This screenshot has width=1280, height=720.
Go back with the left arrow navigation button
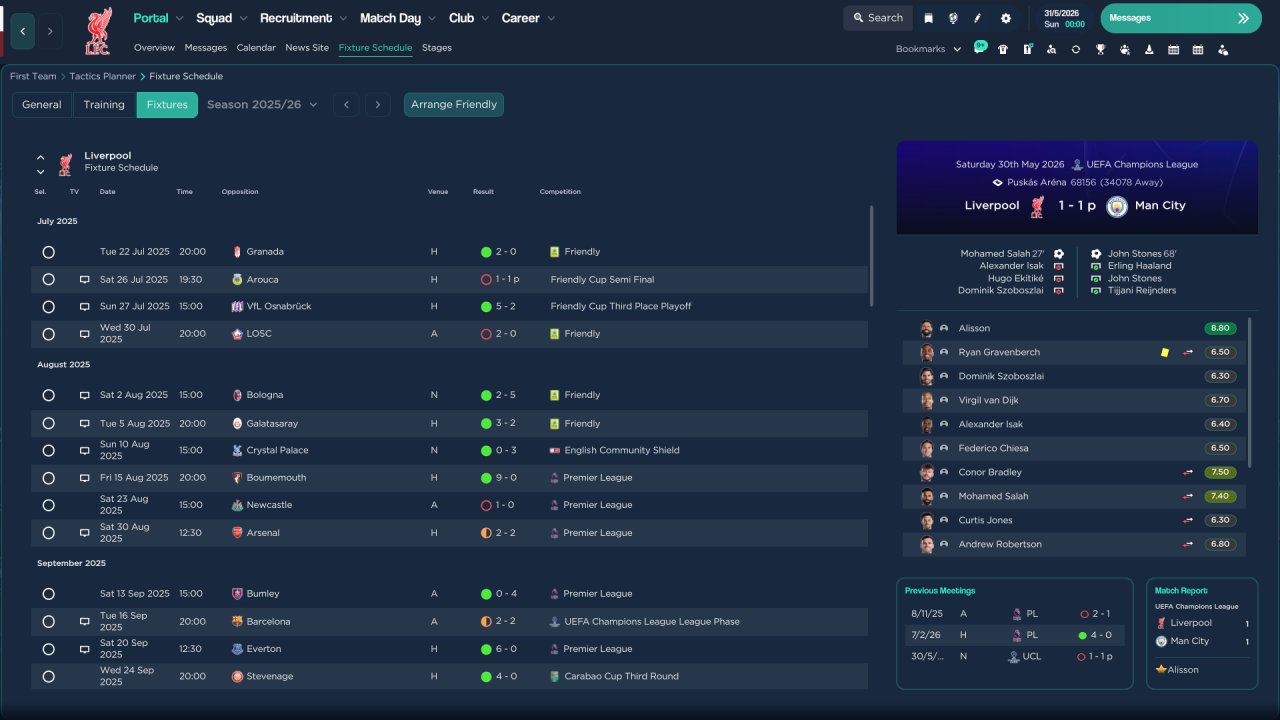pos(23,31)
